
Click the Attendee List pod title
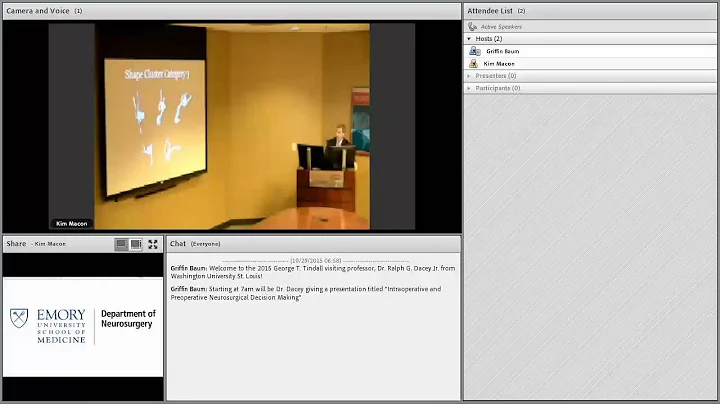489,11
